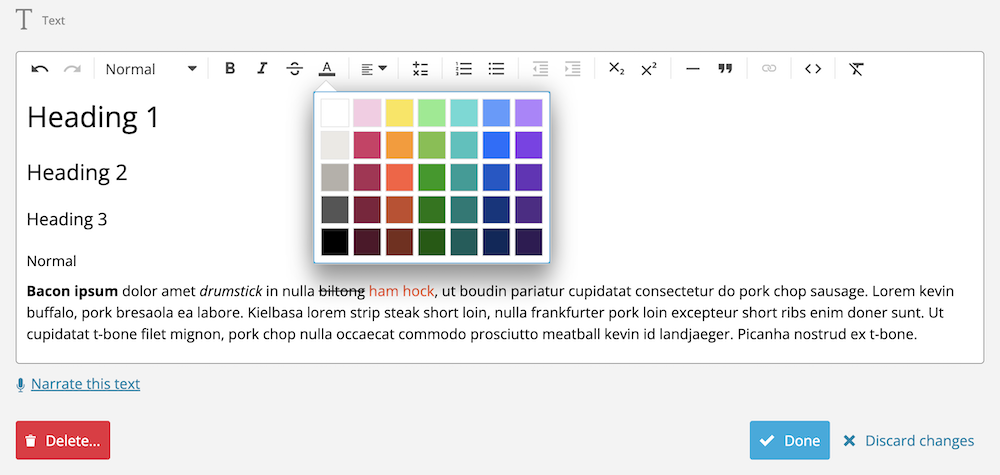Pick the light blue color swatch

[x=496, y=113]
